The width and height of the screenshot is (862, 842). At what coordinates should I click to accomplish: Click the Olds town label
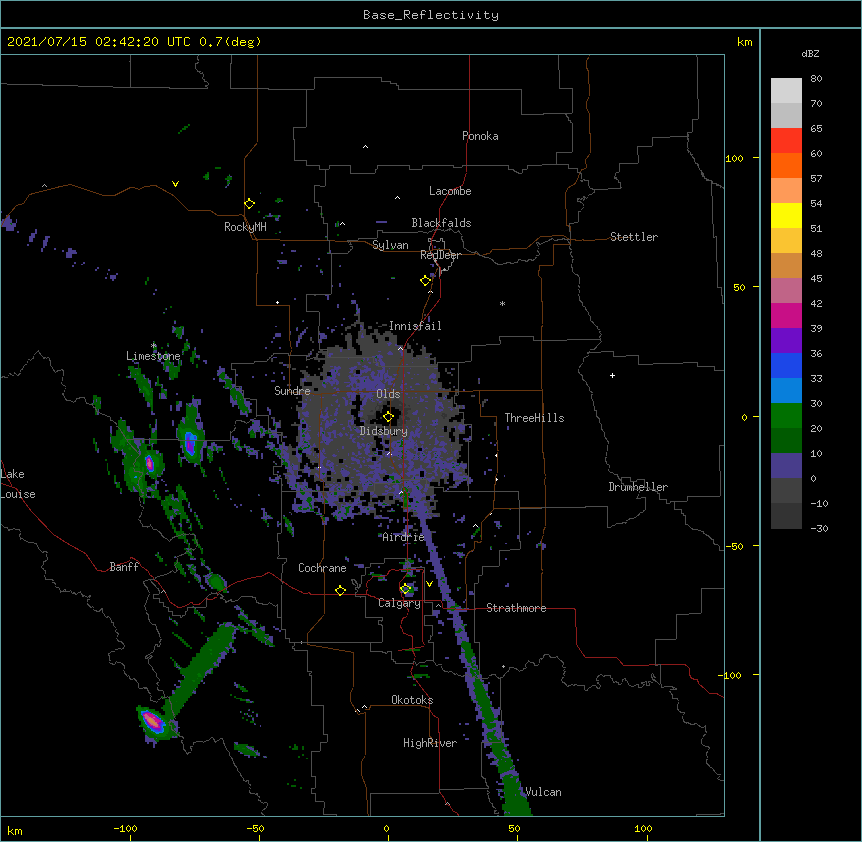pos(388,394)
